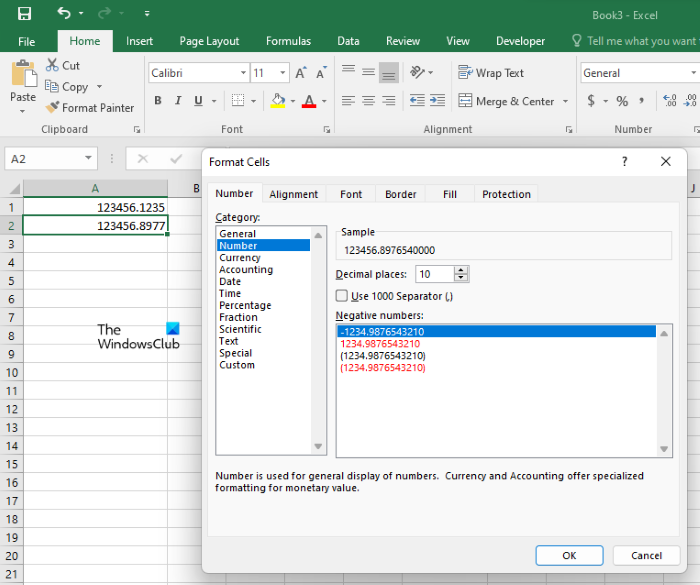Viewport: 700px width, 585px height.
Task: Open the Page Layout ribbon tab
Action: [x=209, y=41]
